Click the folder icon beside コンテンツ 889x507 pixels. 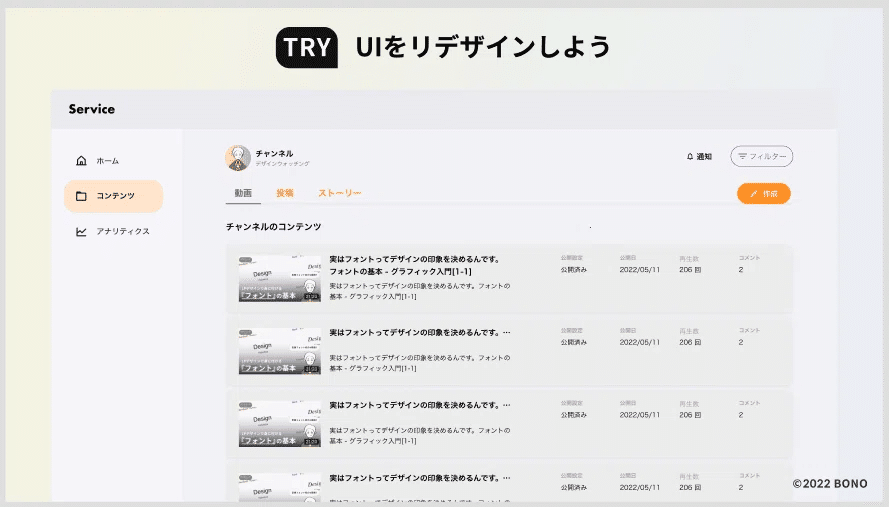(81, 196)
